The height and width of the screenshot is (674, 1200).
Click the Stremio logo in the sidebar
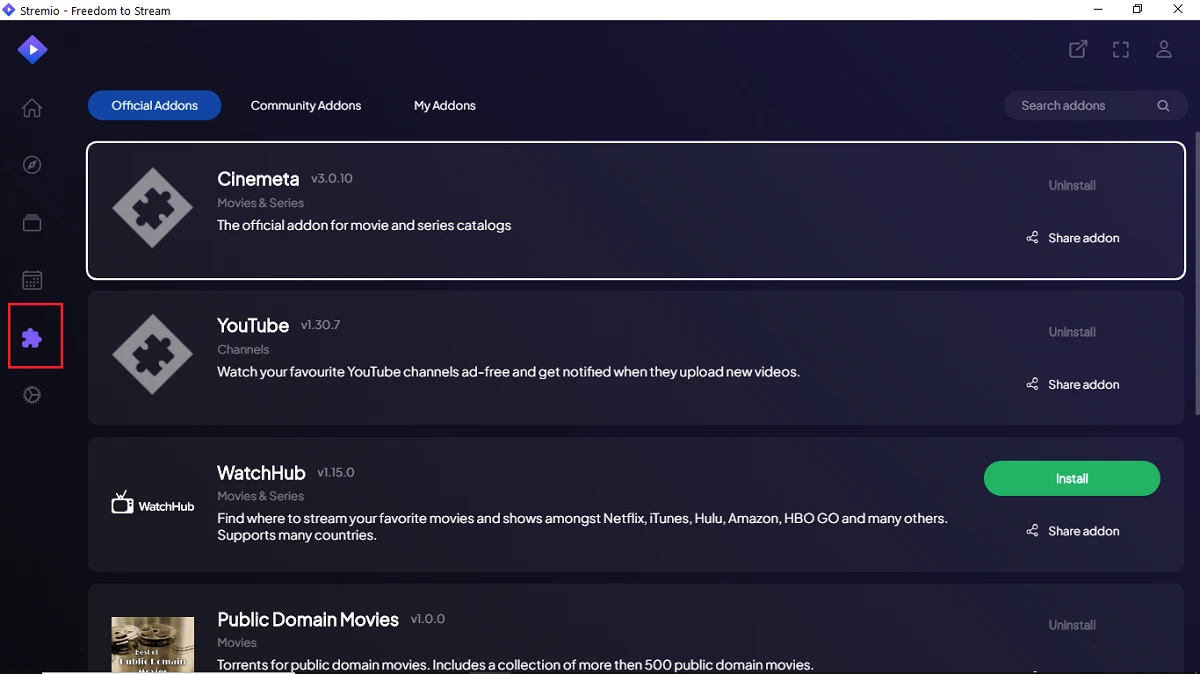tap(32, 49)
